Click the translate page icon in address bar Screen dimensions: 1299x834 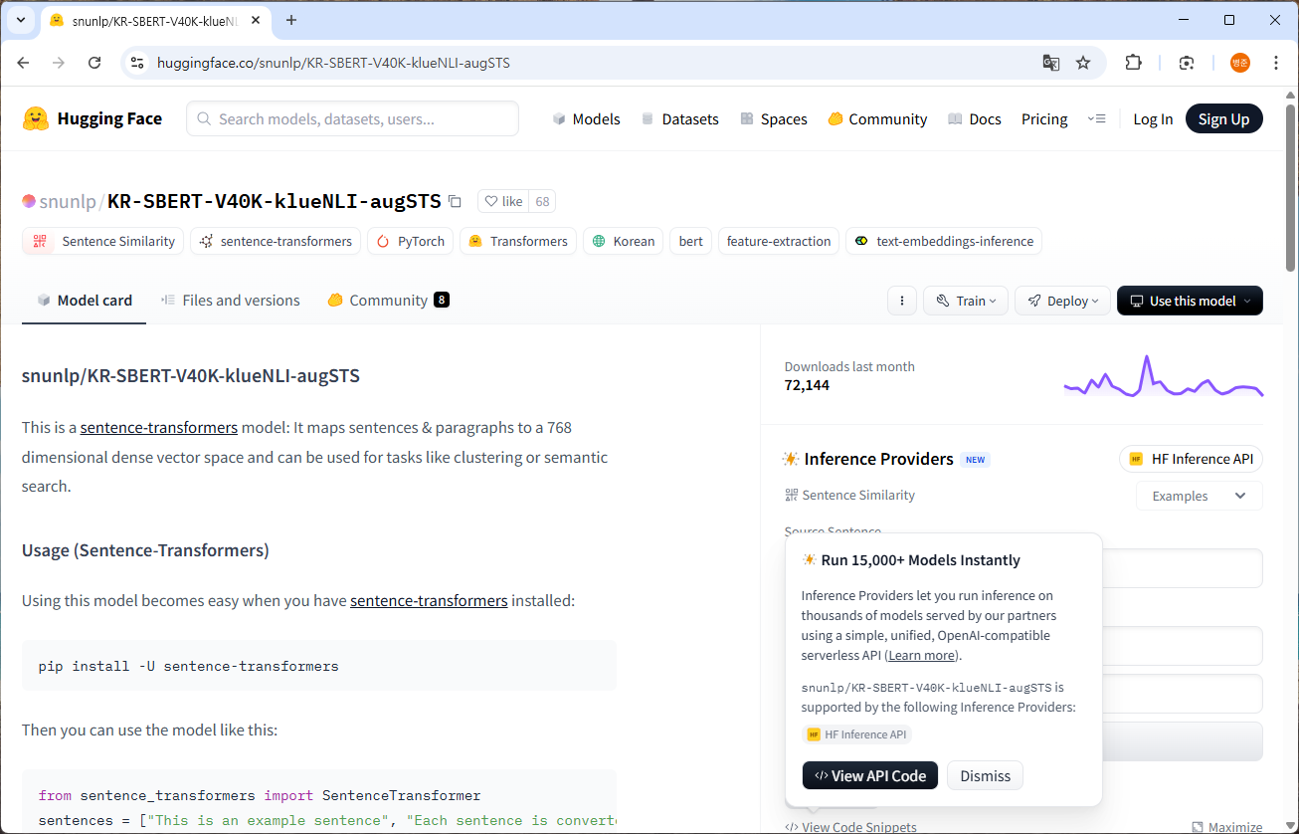1051,63
